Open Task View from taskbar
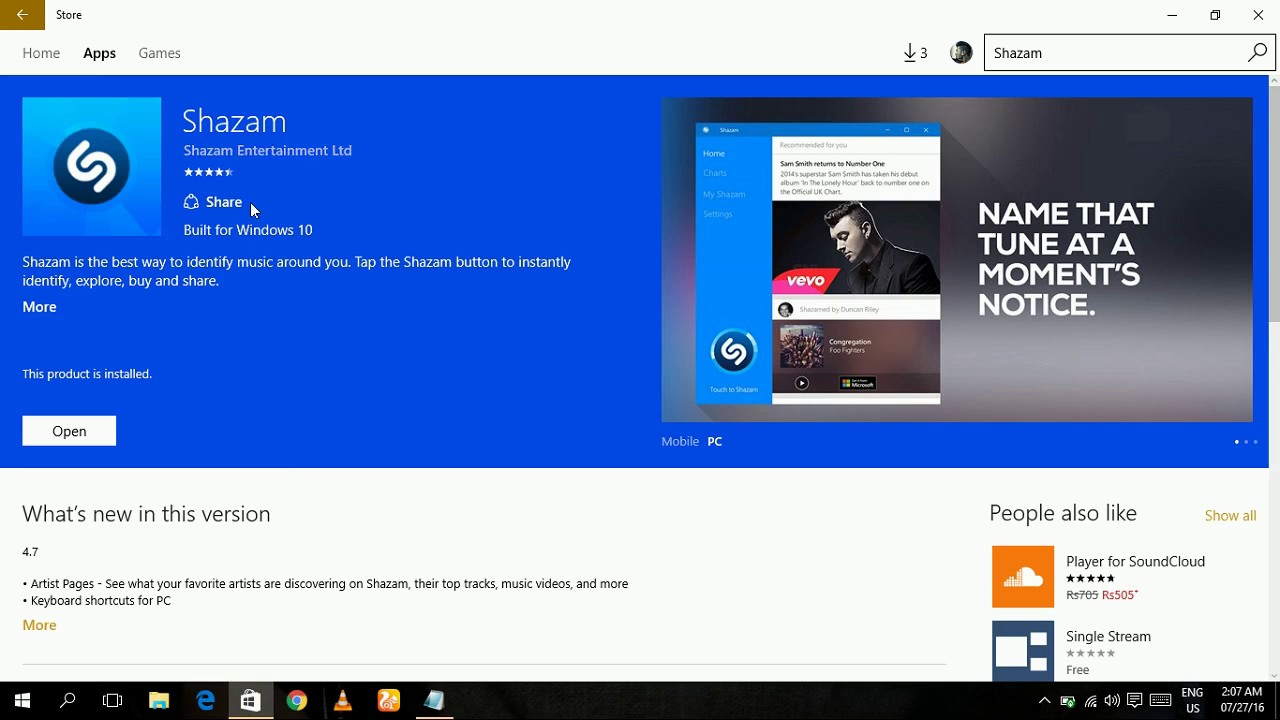Image resolution: width=1280 pixels, height=720 pixels. 113,701
